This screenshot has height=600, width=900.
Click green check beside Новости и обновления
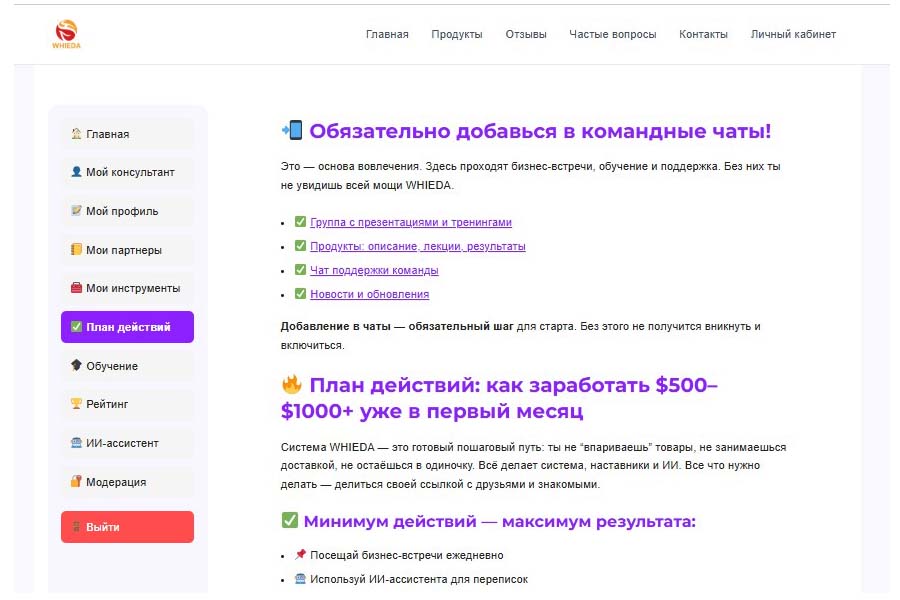coord(300,293)
